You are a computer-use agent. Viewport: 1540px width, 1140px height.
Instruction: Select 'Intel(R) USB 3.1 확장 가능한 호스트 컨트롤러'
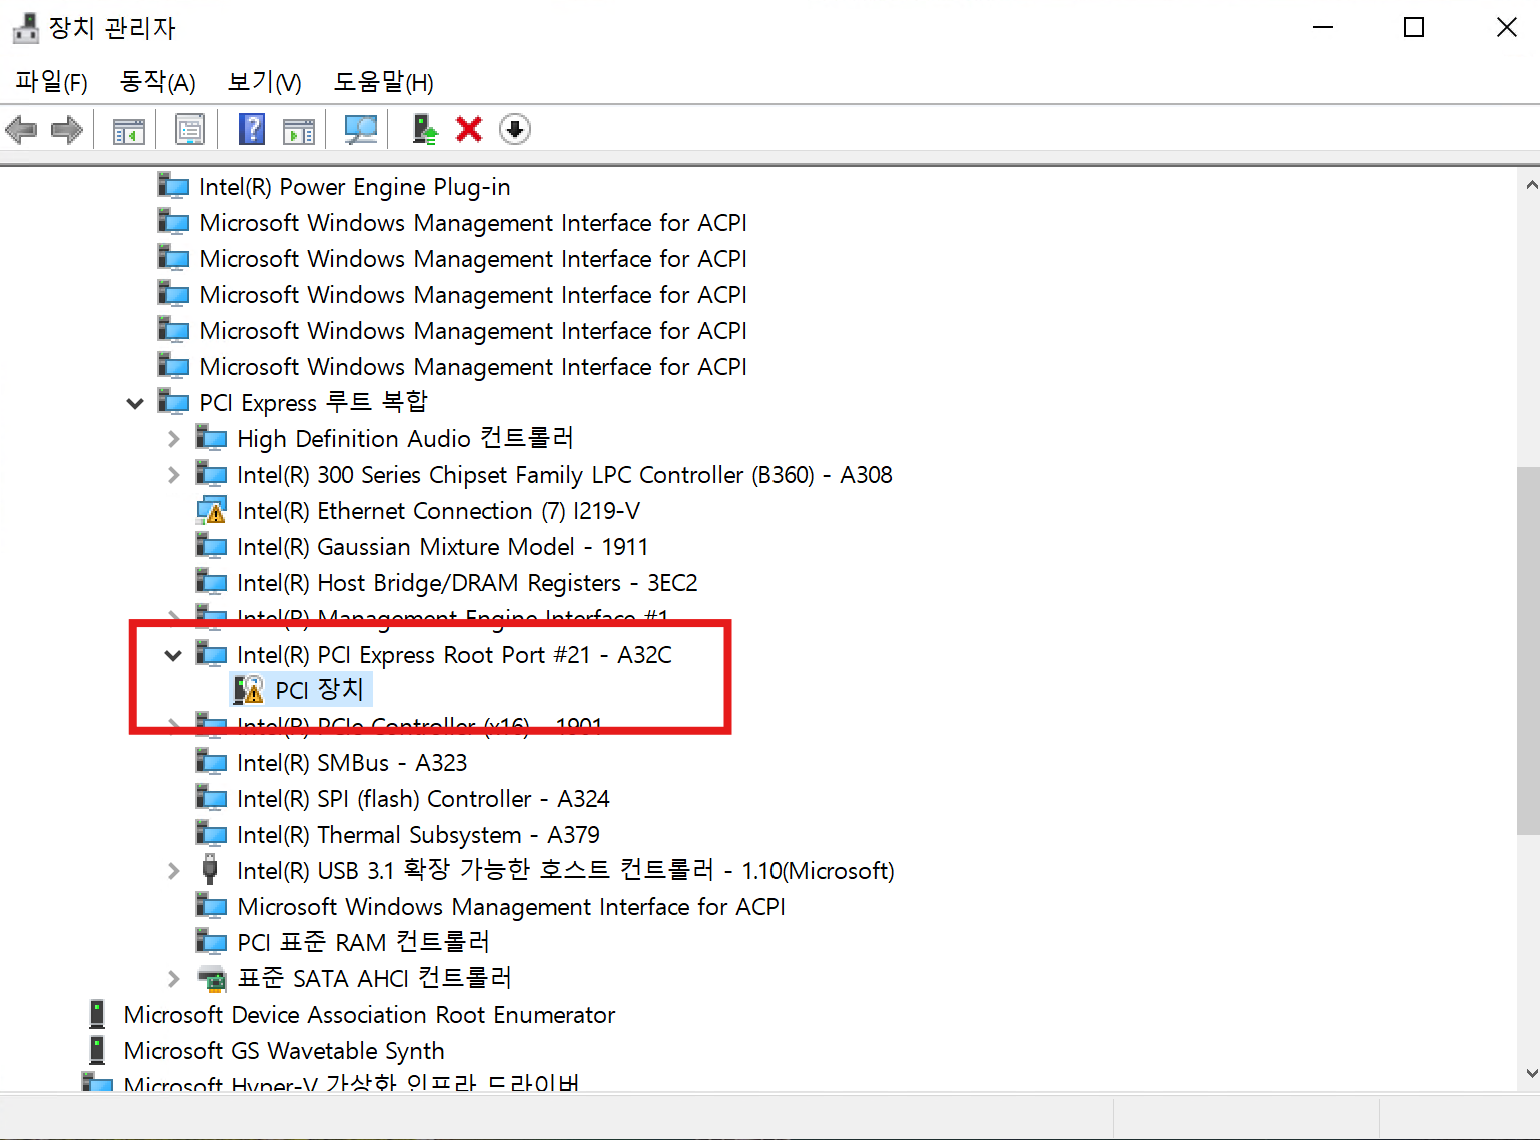click(565, 871)
